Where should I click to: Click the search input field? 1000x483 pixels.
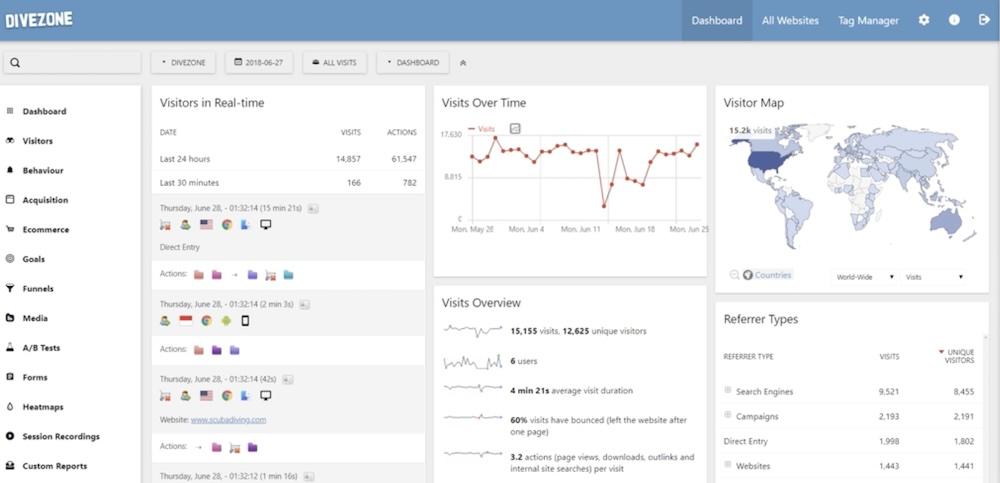click(72, 62)
